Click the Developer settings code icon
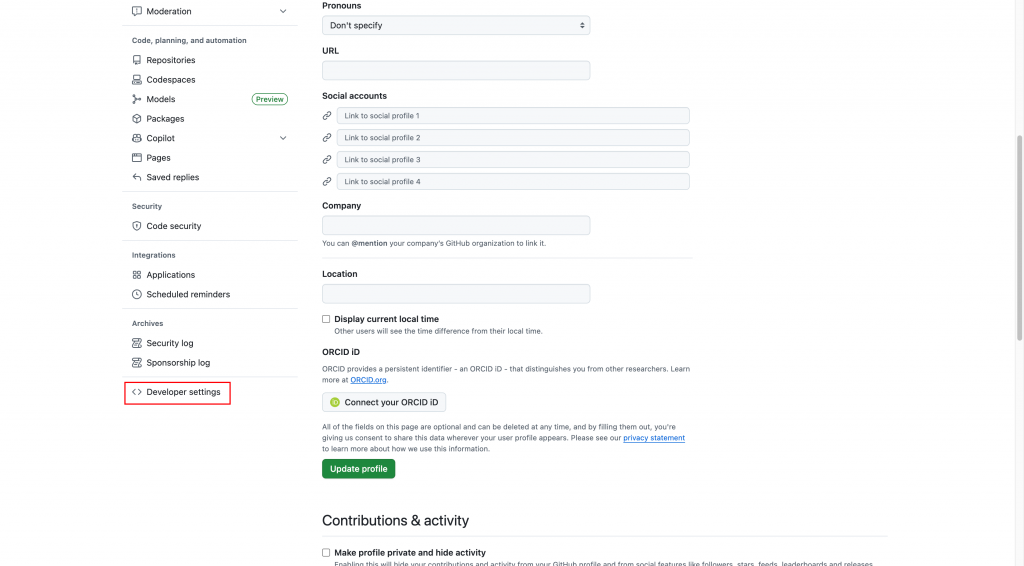Viewport: 1024px width, 566px height. tap(137, 392)
